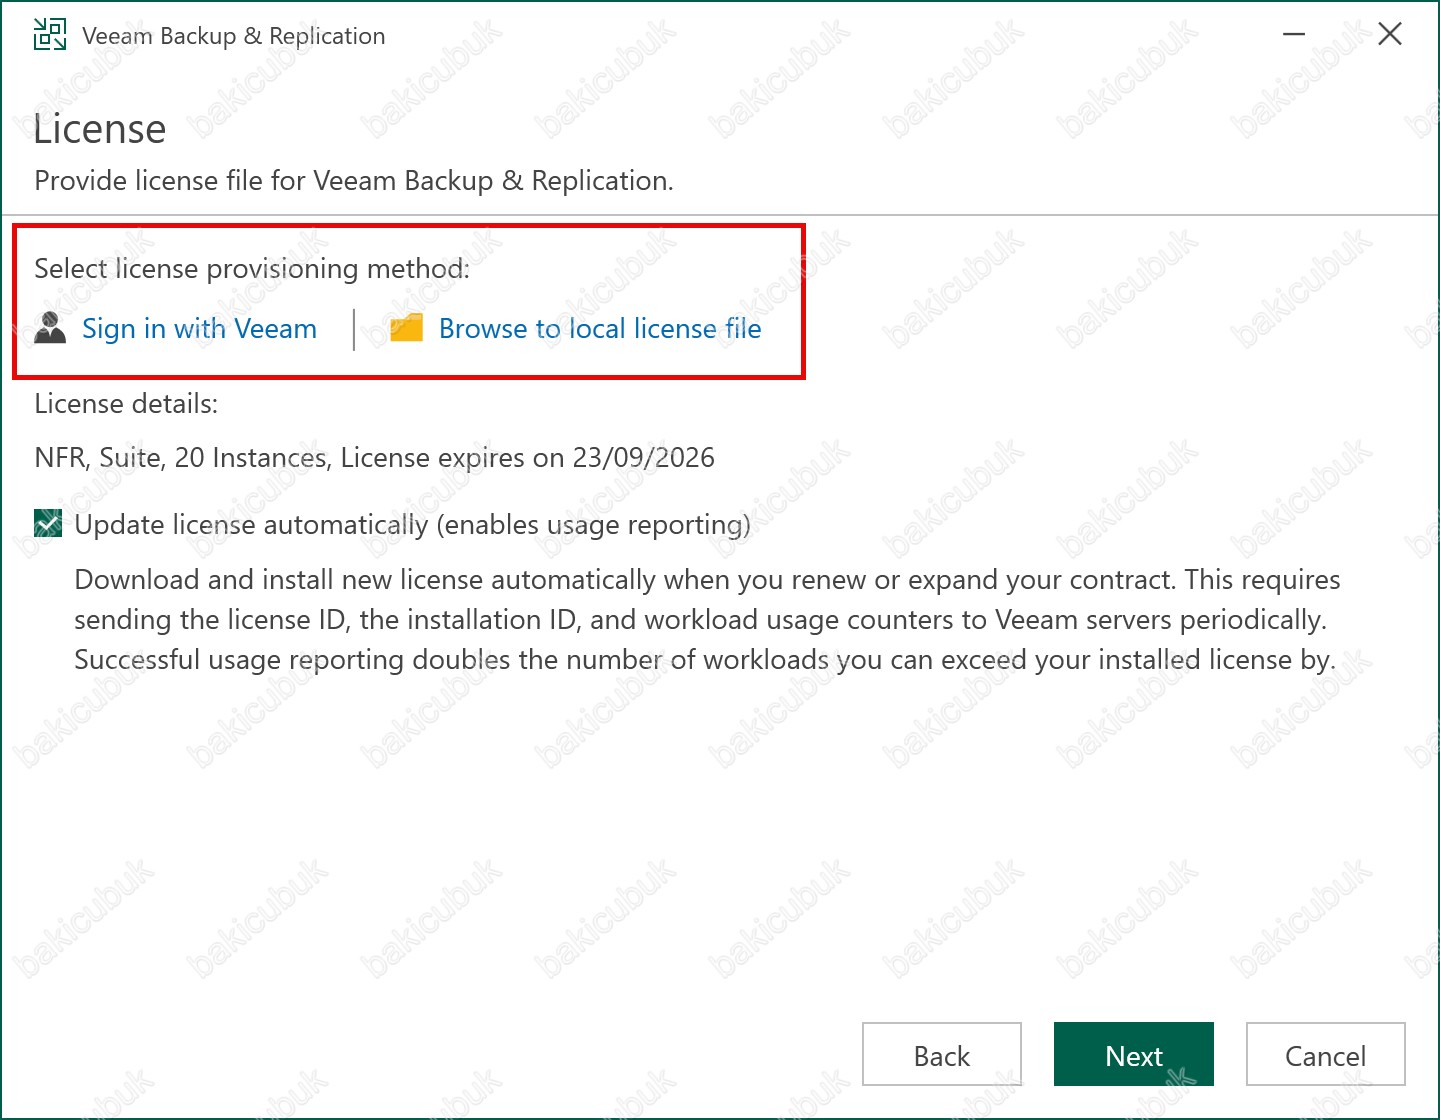Cancel the installation wizard
This screenshot has height=1120, width=1440.
coord(1325,1055)
